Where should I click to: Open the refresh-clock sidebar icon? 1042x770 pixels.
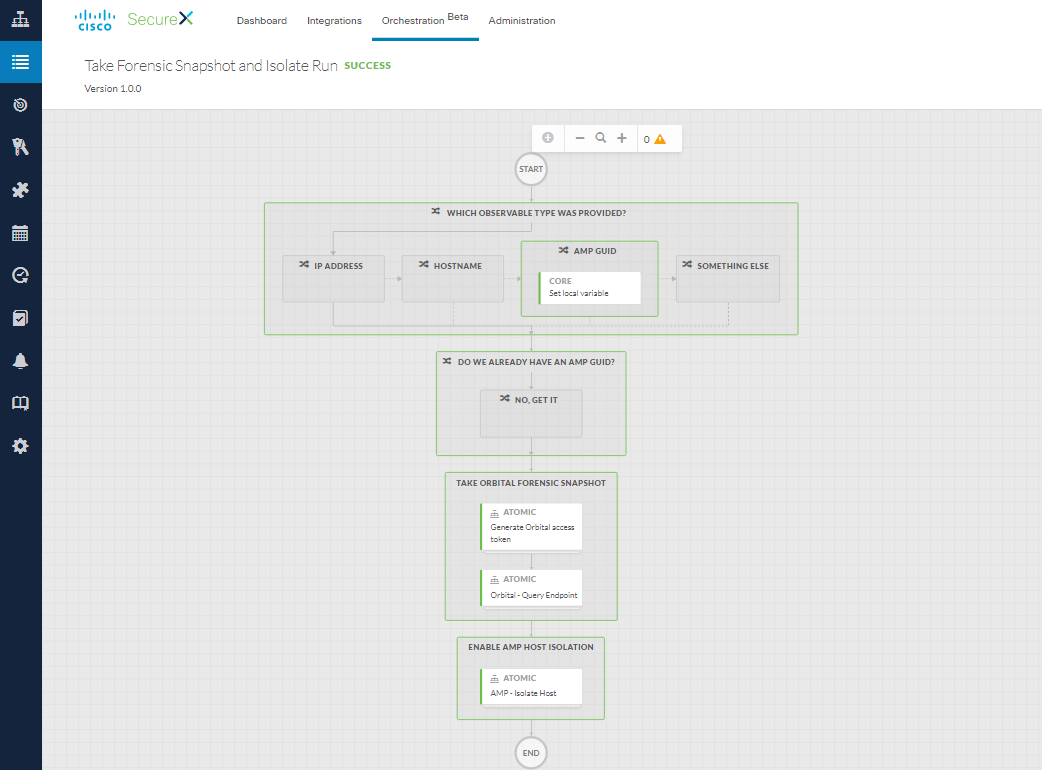click(21, 275)
